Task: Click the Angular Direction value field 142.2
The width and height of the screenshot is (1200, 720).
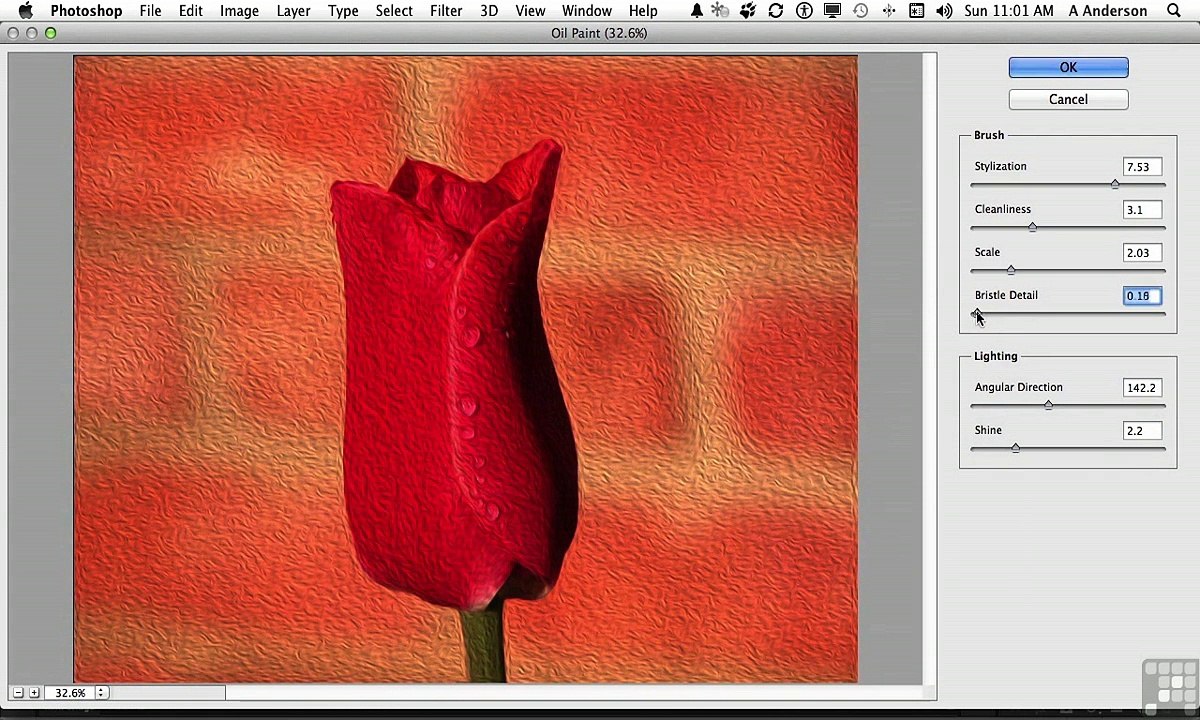Action: [x=1142, y=388]
